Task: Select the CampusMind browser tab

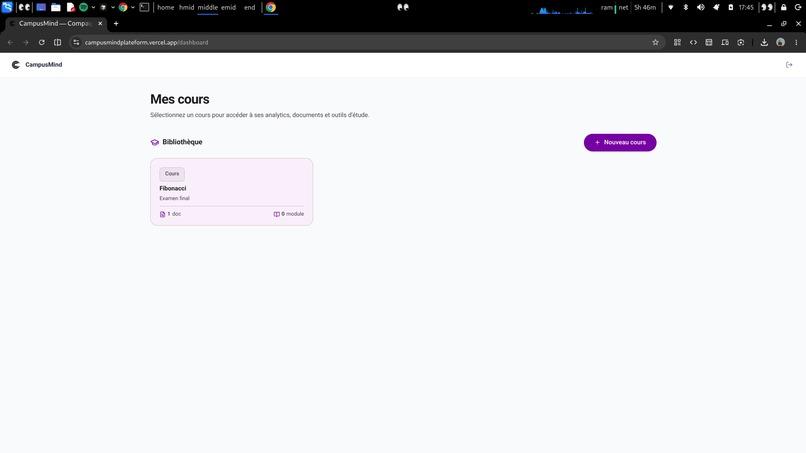Action: click(x=55, y=24)
